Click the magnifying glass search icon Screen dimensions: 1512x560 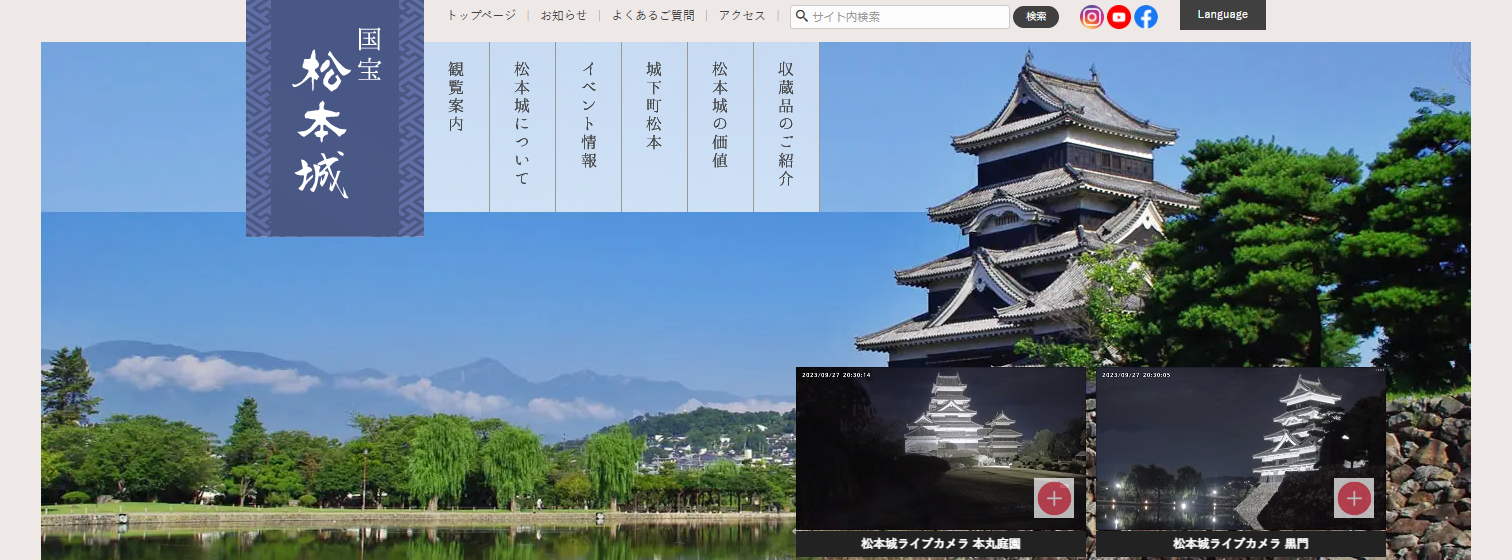(x=801, y=16)
